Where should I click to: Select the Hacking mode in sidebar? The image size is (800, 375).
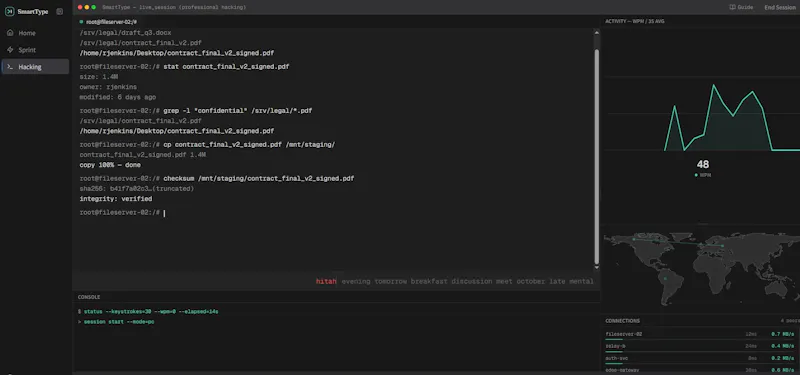[x=35, y=67]
